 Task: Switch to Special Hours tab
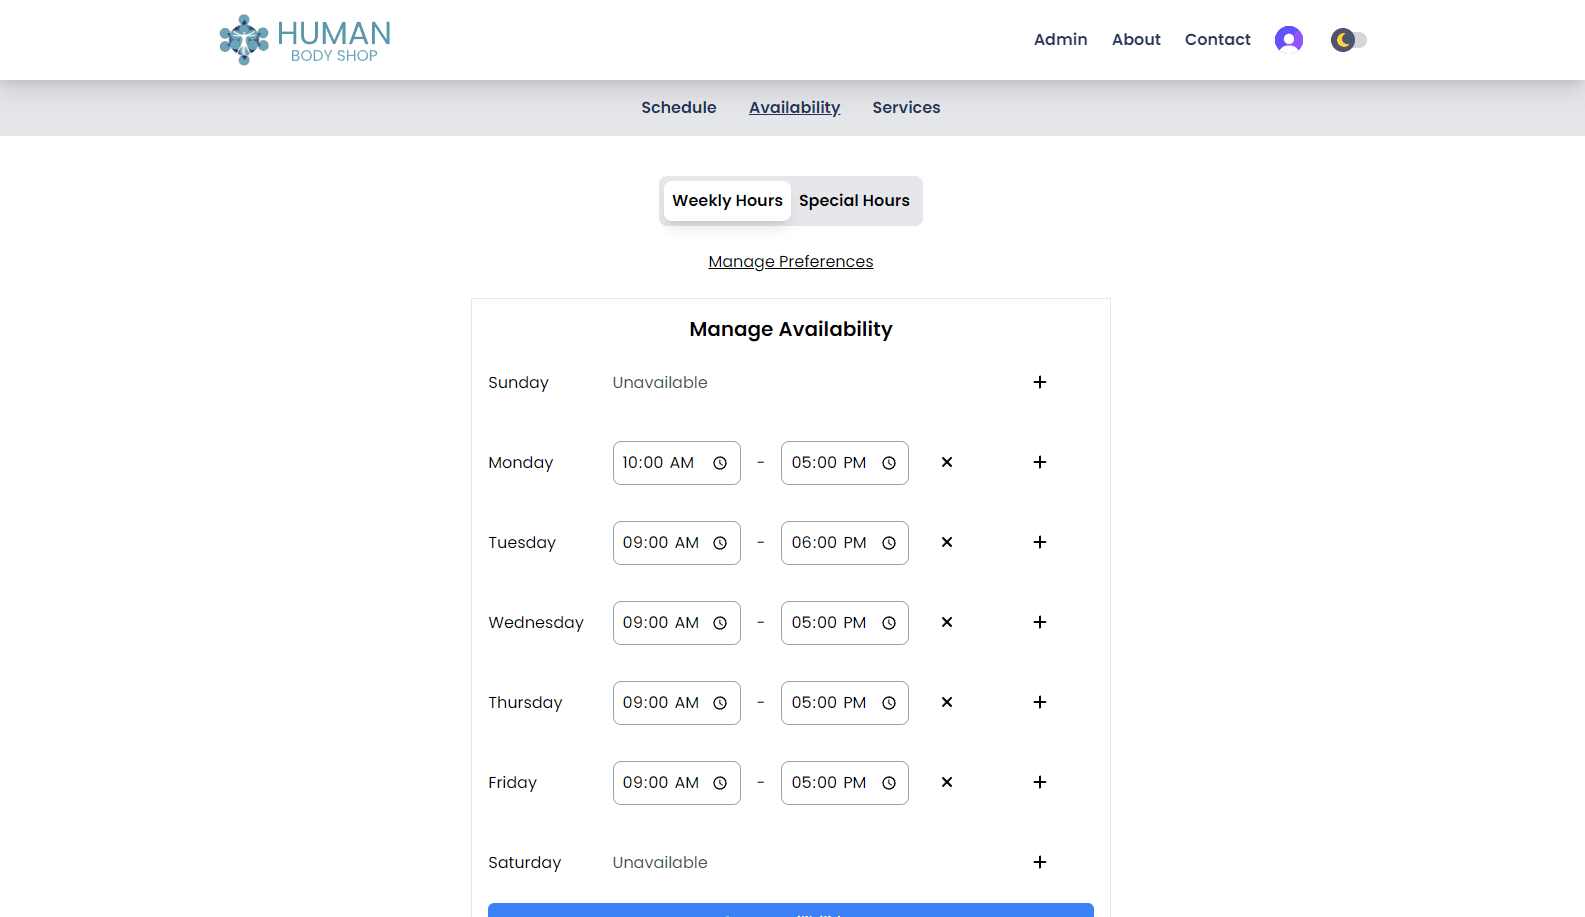[x=854, y=201]
